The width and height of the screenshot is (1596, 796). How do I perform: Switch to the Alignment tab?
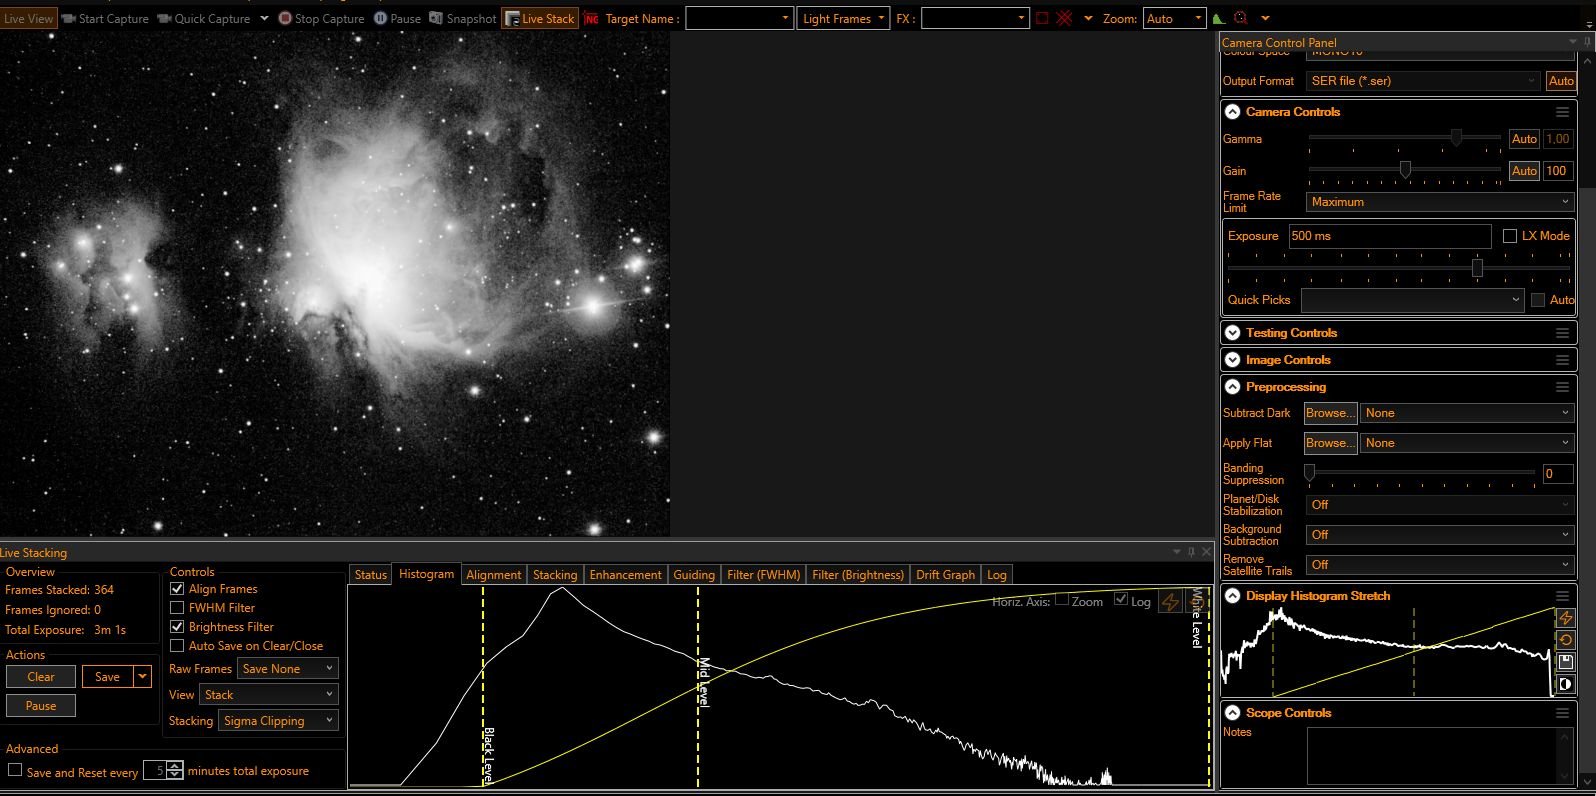point(494,575)
